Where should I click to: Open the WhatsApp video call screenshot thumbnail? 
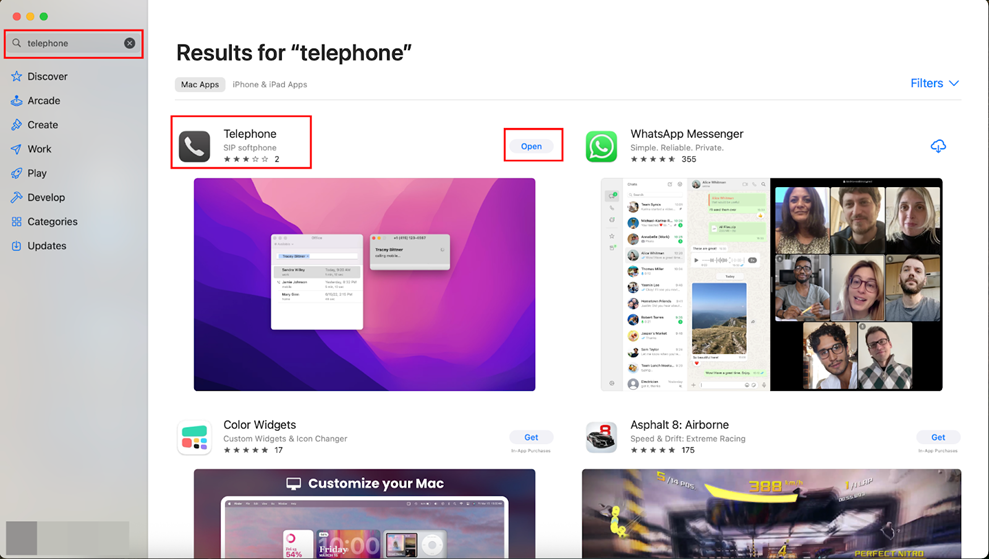(857, 285)
